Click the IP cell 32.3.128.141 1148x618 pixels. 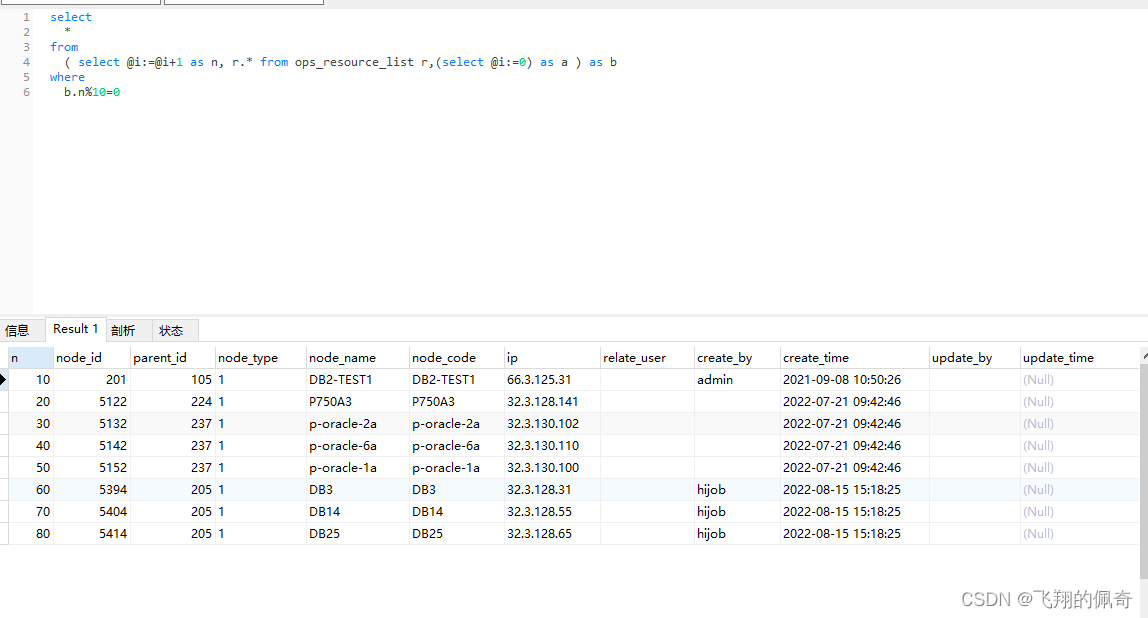tap(543, 402)
